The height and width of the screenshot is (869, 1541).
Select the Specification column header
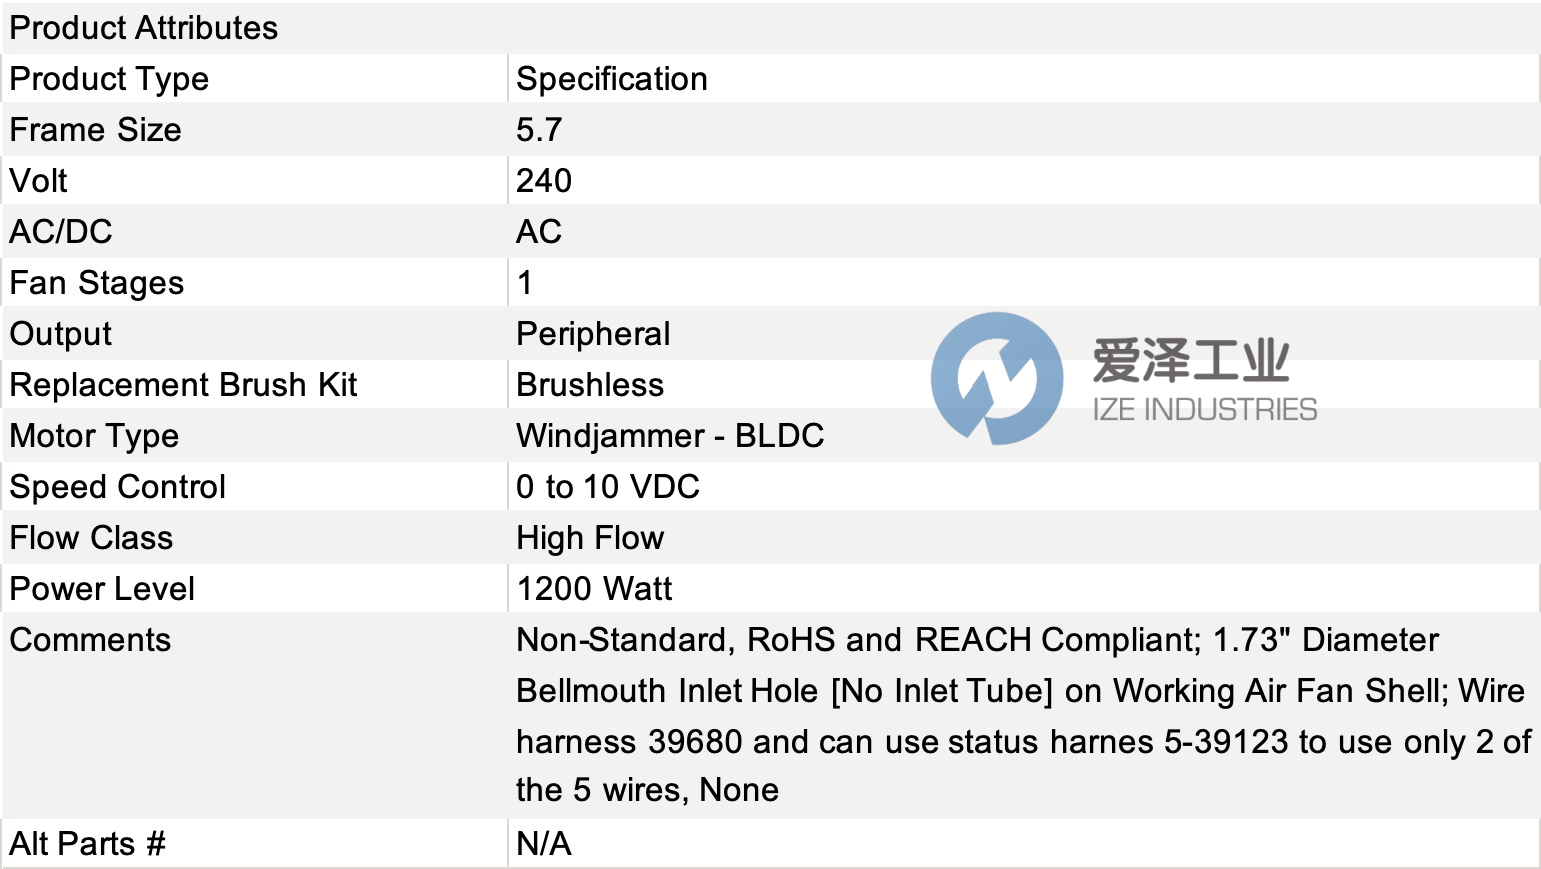612,79
